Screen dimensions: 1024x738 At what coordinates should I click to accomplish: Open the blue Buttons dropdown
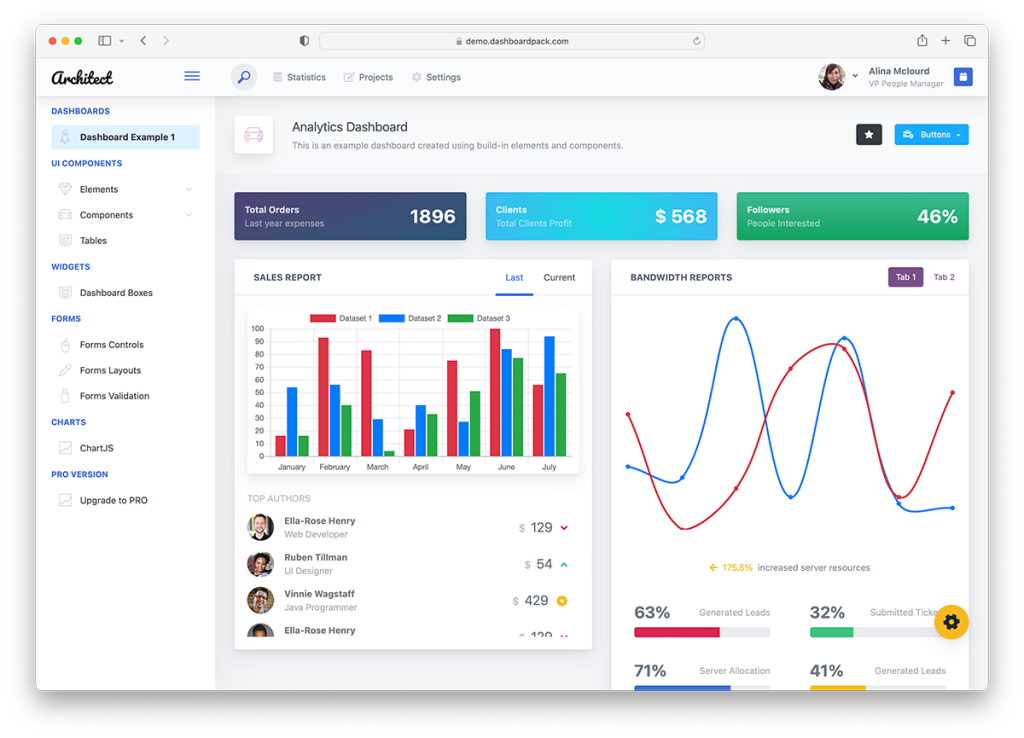pyautogui.click(x=931, y=135)
